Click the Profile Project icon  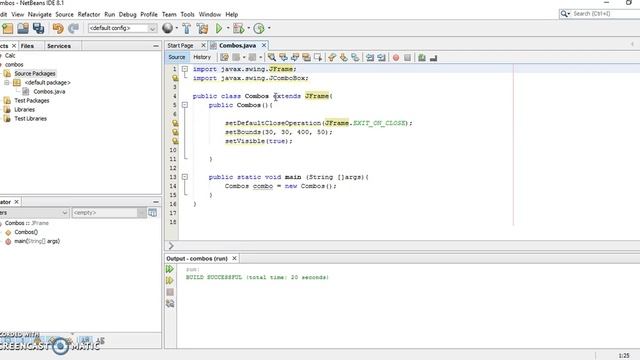click(x=259, y=28)
